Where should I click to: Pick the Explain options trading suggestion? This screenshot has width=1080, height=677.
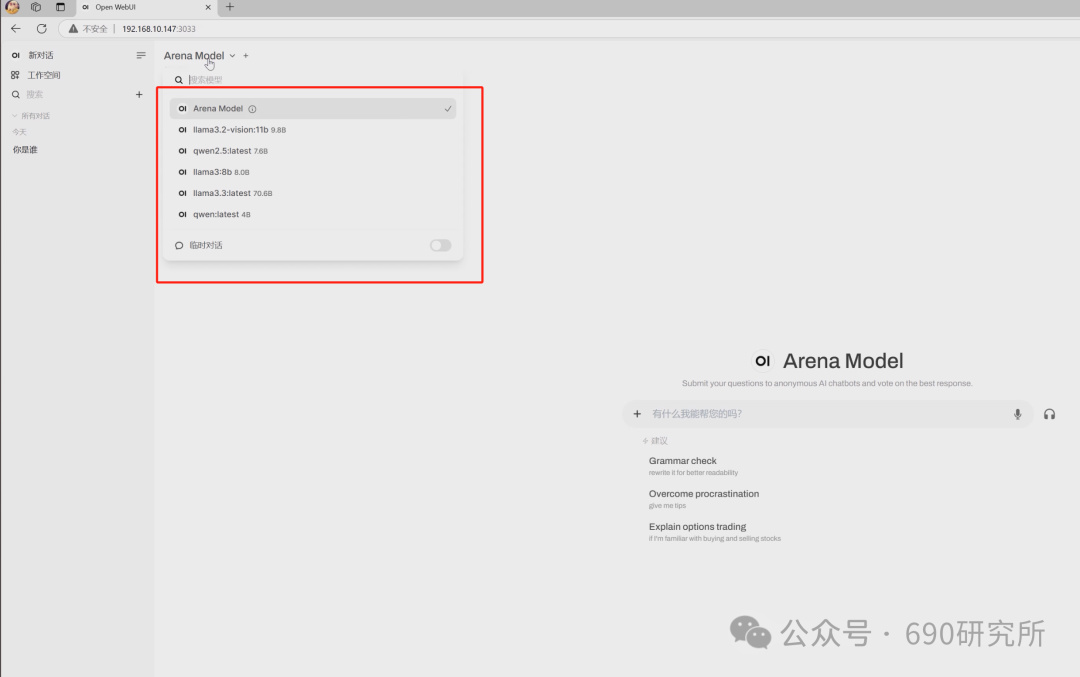[x=715, y=532]
